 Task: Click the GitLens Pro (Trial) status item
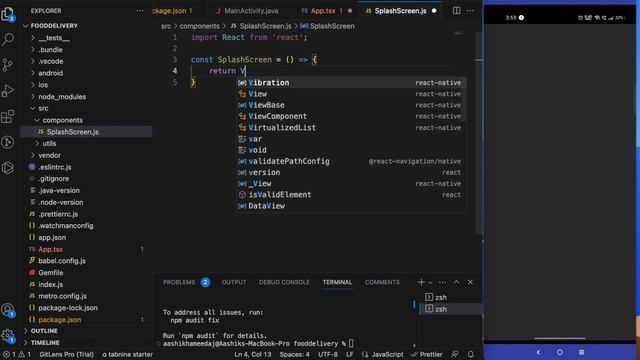tap(67, 354)
